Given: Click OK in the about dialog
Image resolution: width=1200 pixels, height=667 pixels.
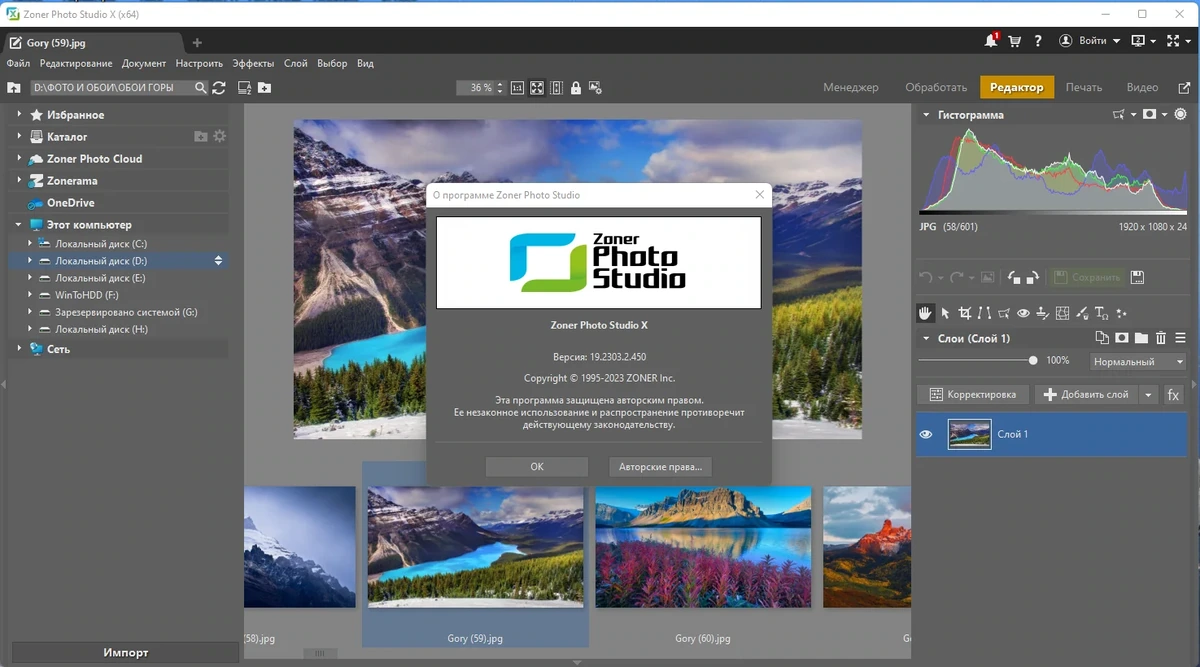Looking at the screenshot, I should pyautogui.click(x=537, y=466).
